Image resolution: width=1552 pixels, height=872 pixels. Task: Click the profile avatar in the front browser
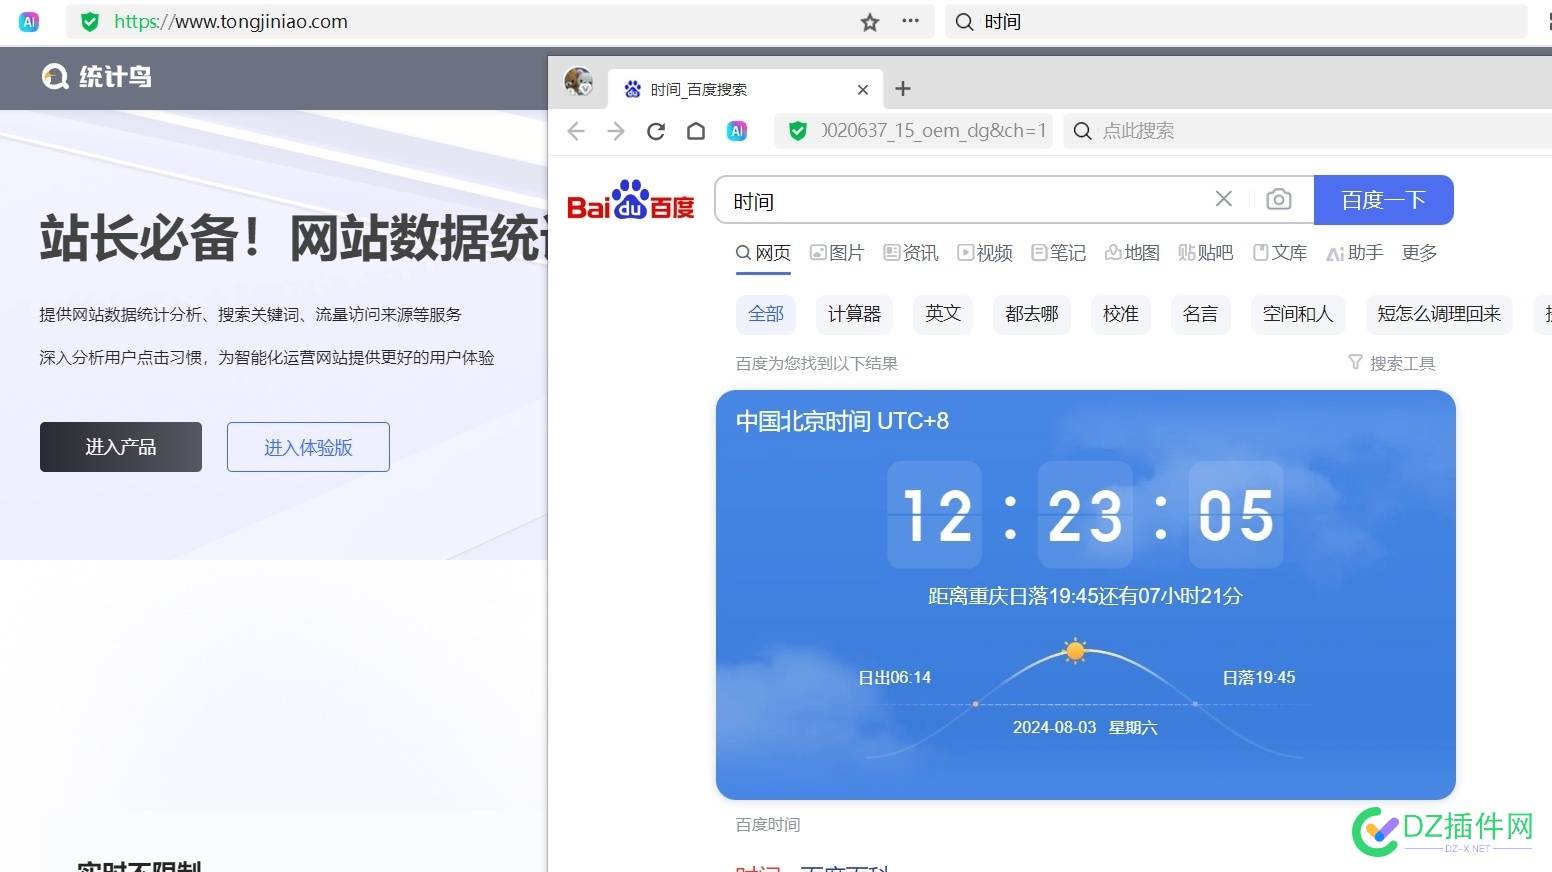[578, 82]
